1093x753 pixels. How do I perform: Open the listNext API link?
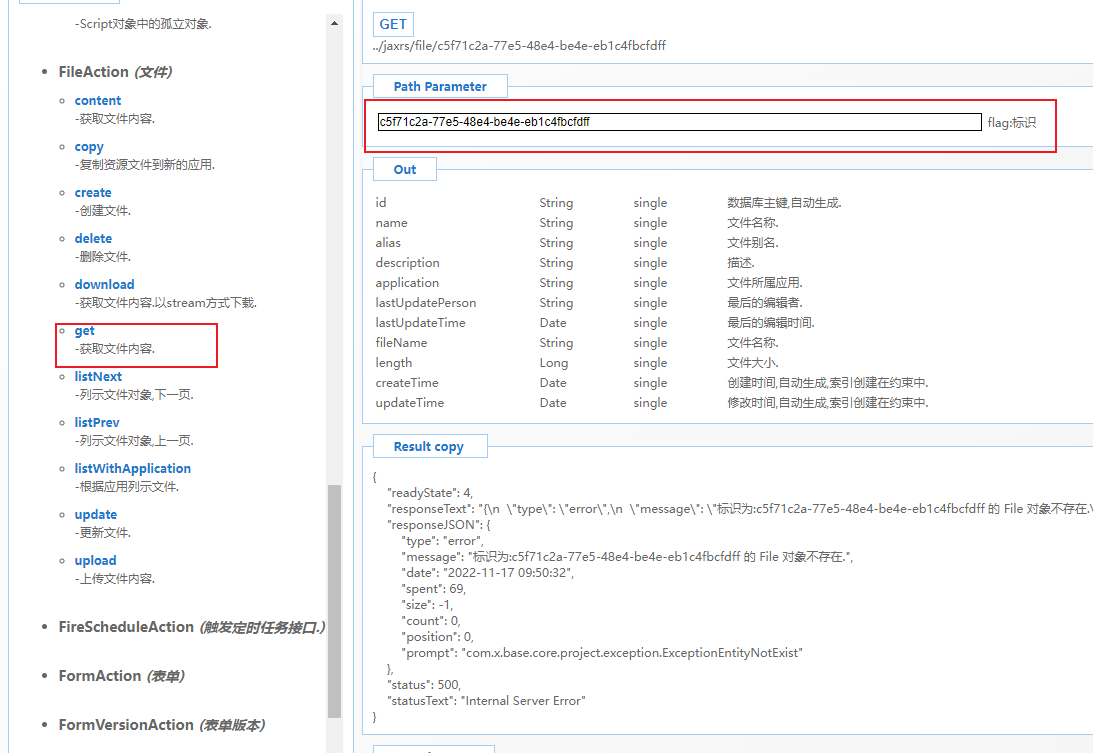(x=98, y=376)
